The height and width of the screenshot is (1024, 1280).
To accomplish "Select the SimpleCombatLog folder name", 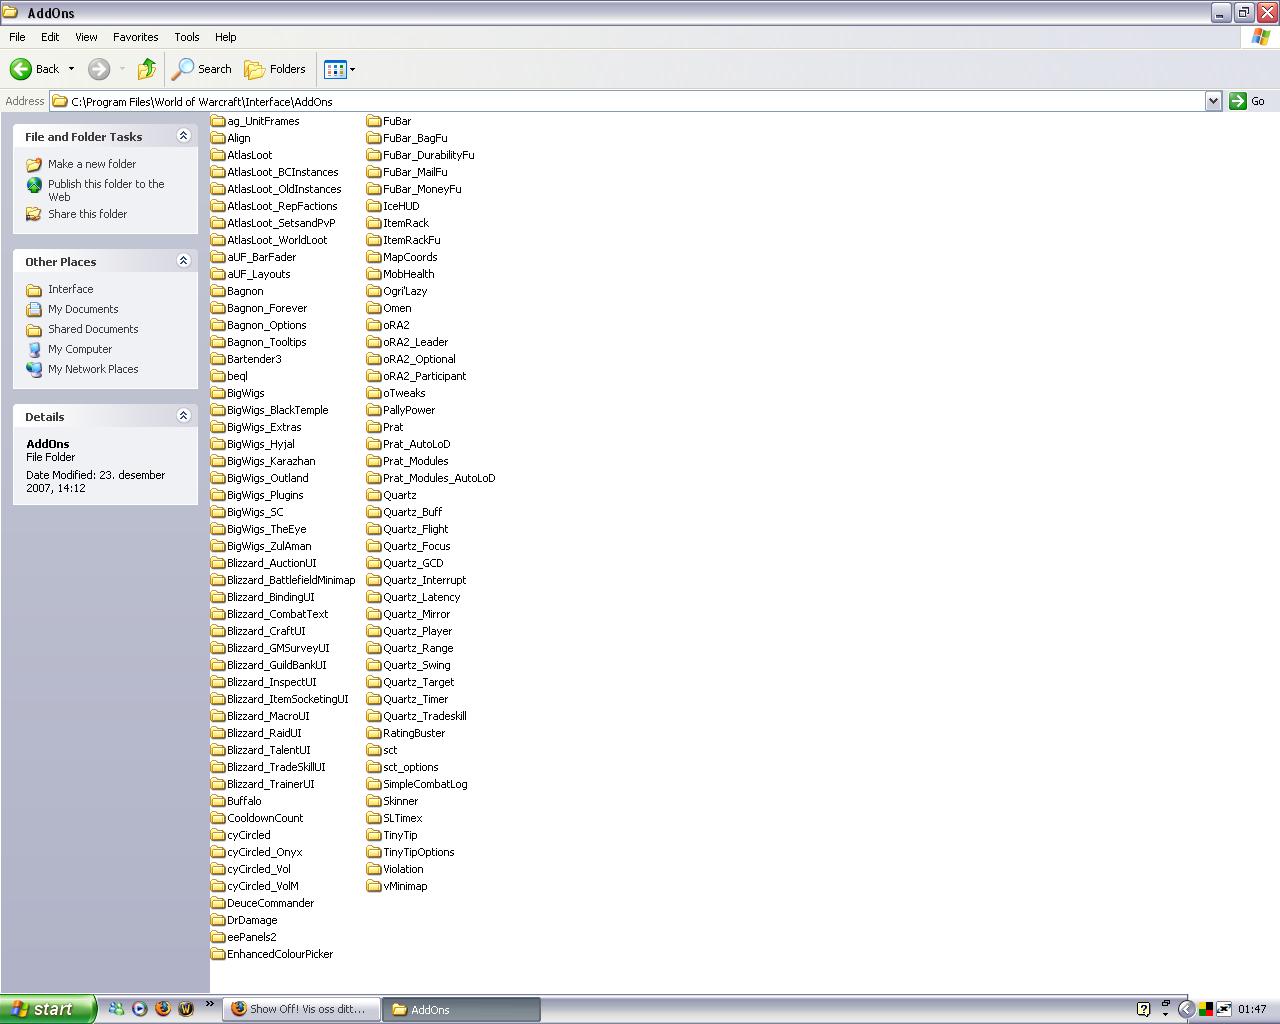I will pyautogui.click(x=425, y=784).
